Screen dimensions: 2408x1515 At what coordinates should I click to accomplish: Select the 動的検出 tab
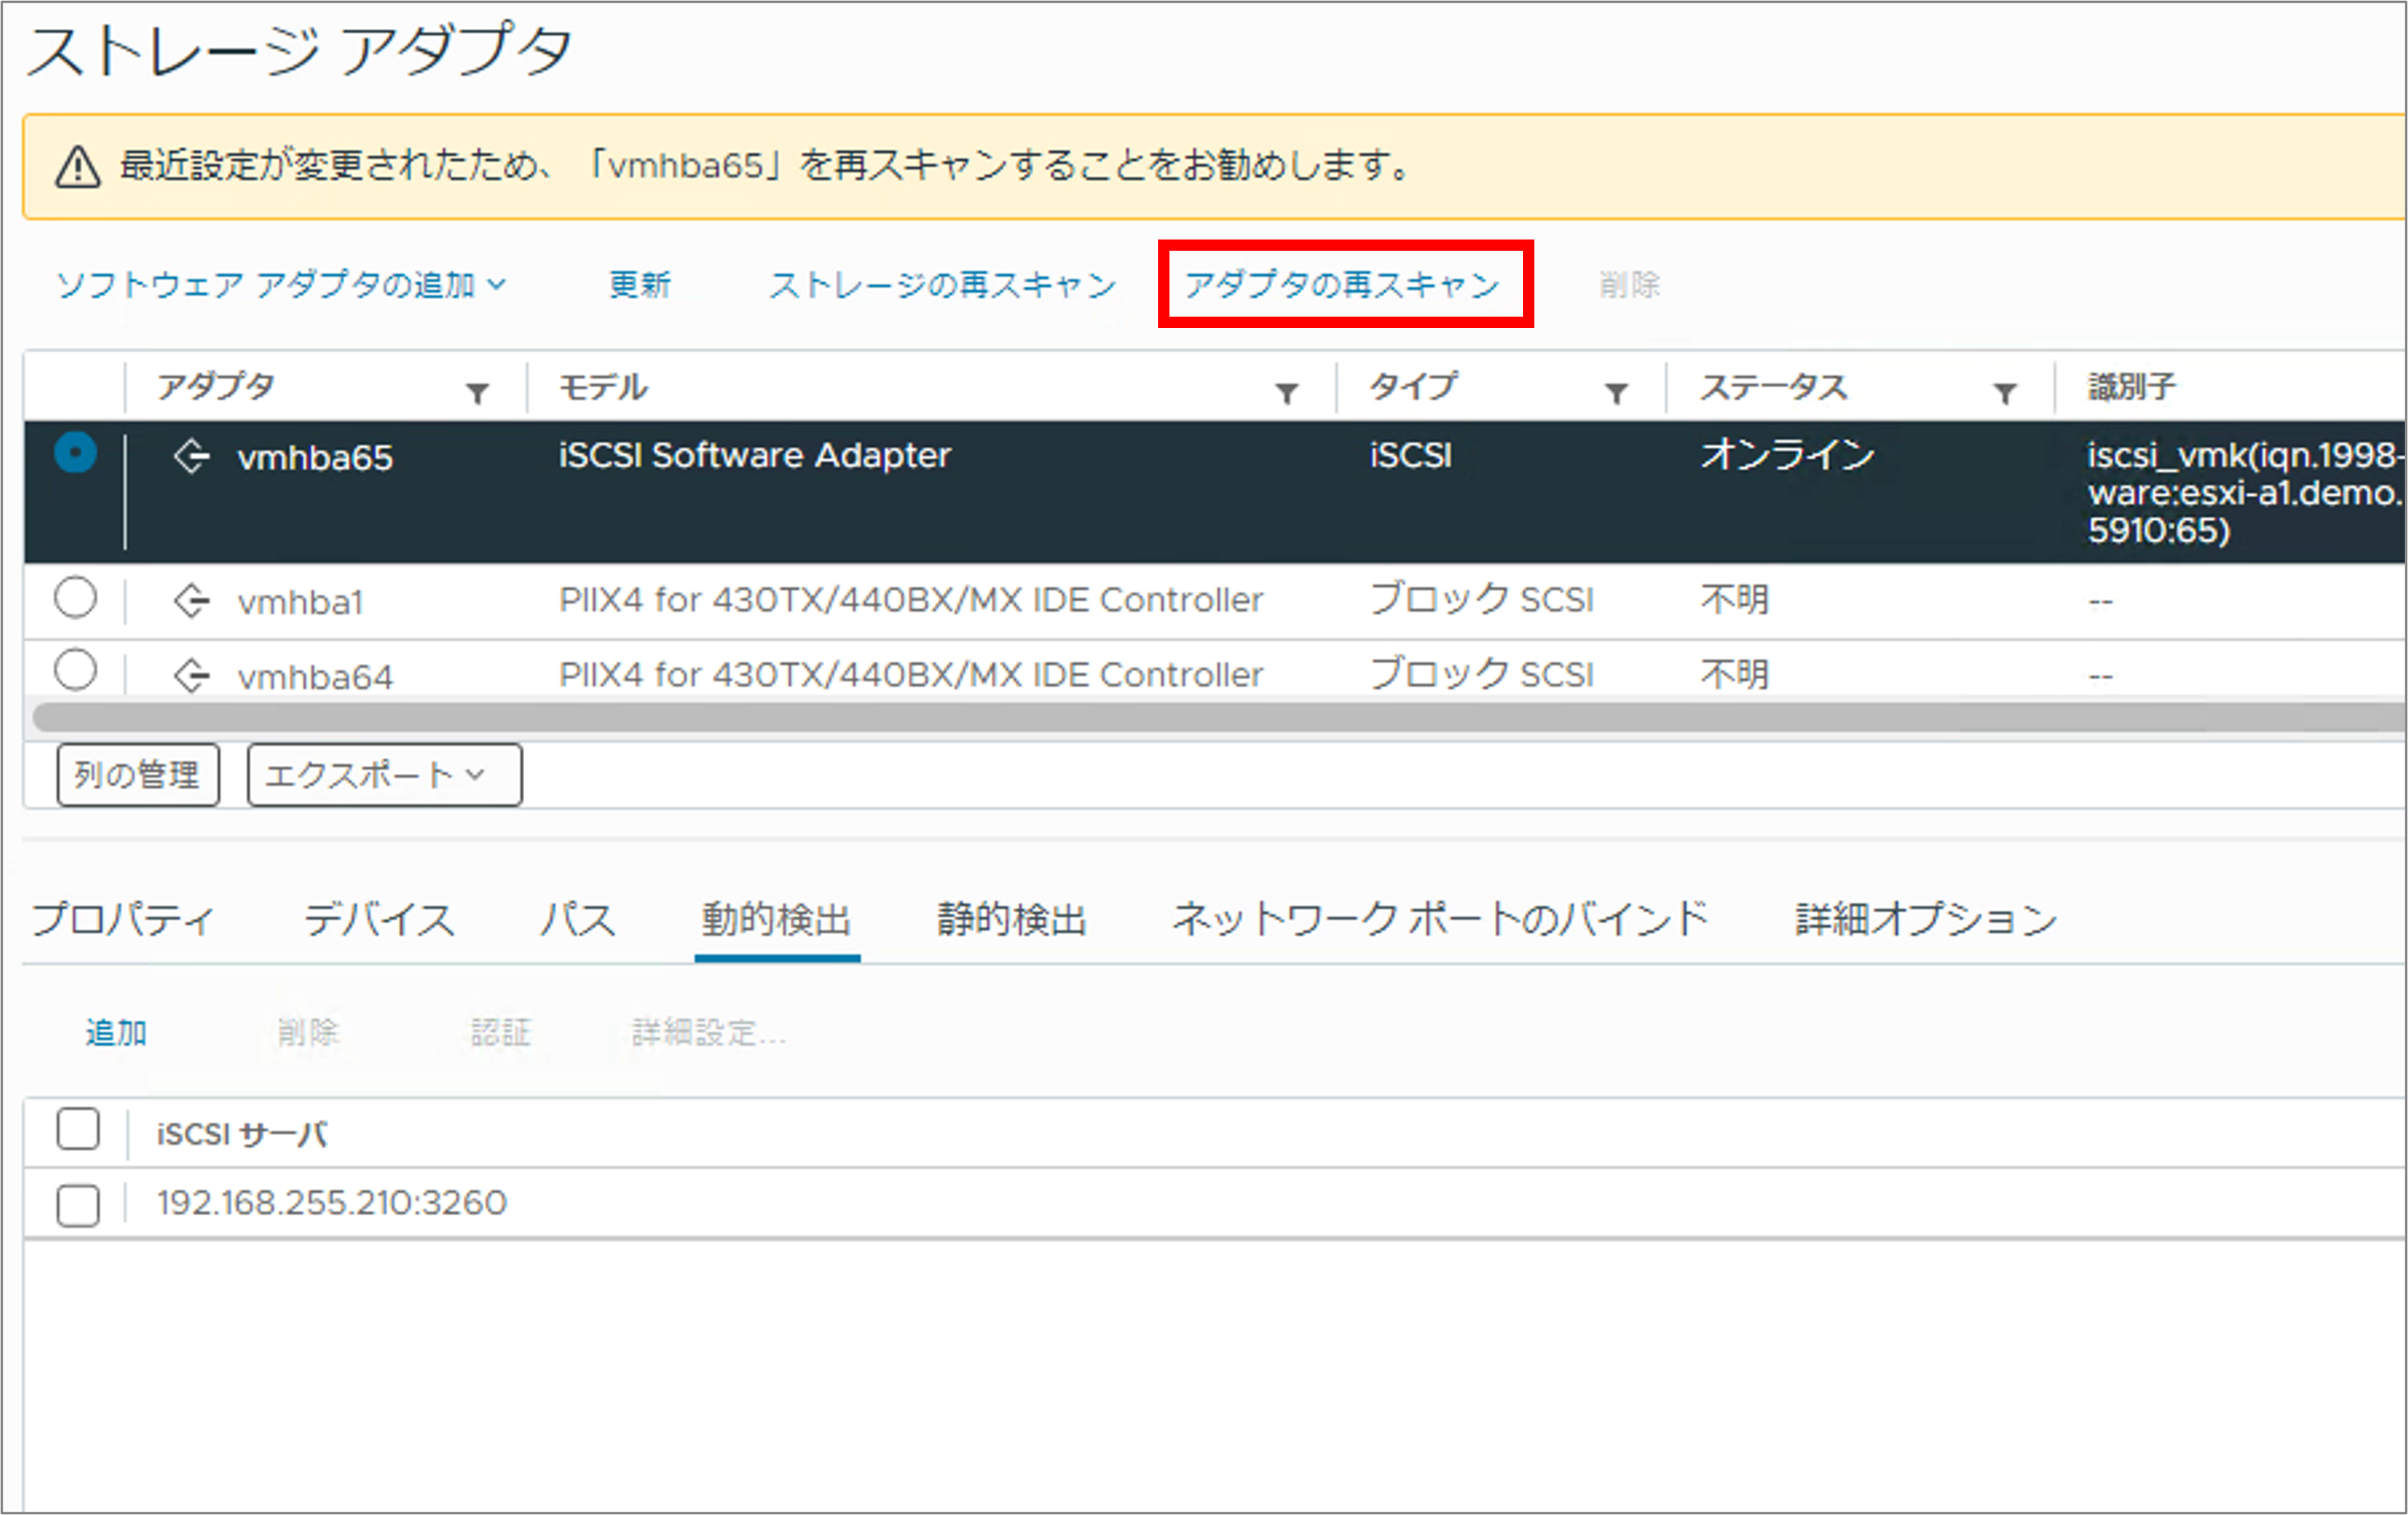tap(776, 919)
